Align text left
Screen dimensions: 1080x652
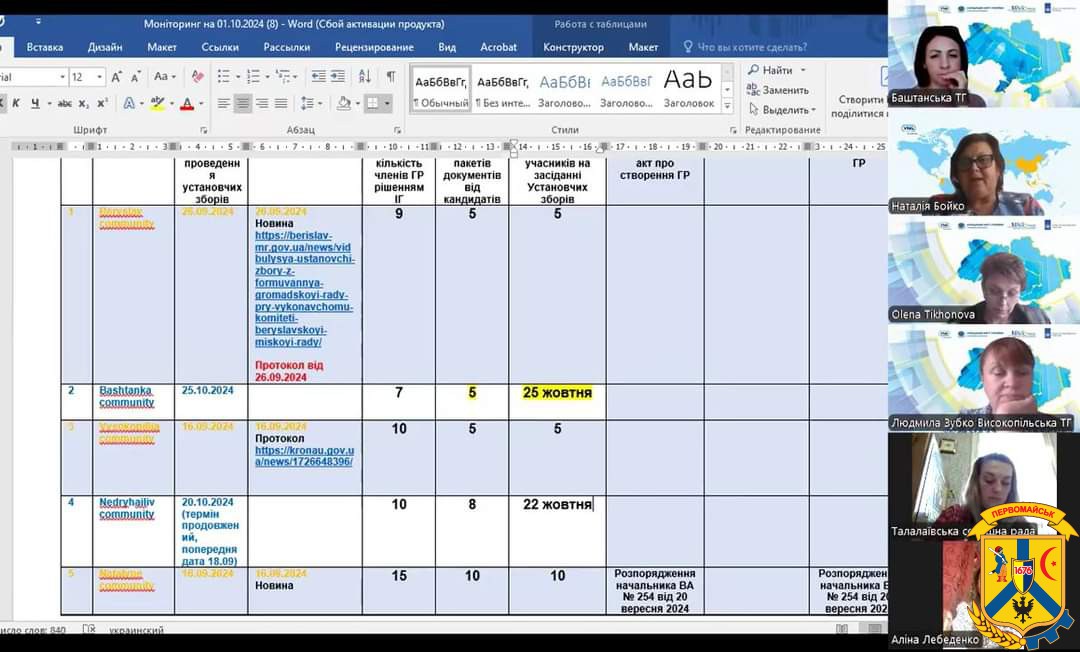pos(223,103)
